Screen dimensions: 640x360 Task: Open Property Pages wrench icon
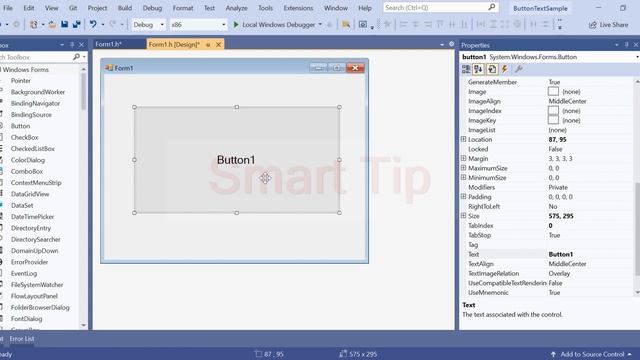pos(518,69)
